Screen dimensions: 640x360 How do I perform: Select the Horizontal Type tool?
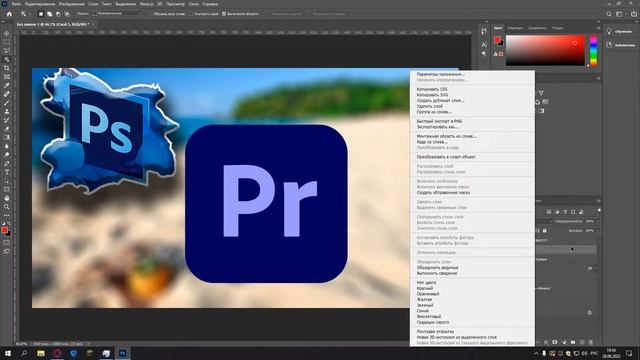tap(7, 172)
